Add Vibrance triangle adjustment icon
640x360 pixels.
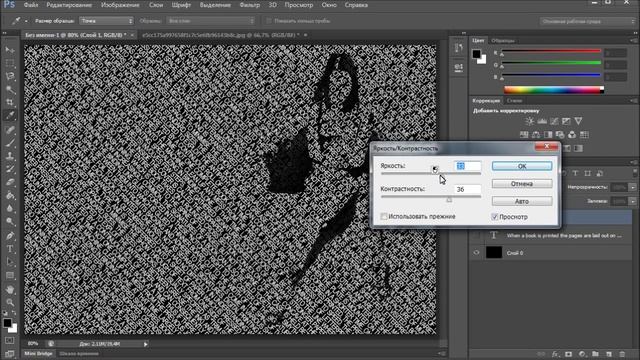pos(578,121)
